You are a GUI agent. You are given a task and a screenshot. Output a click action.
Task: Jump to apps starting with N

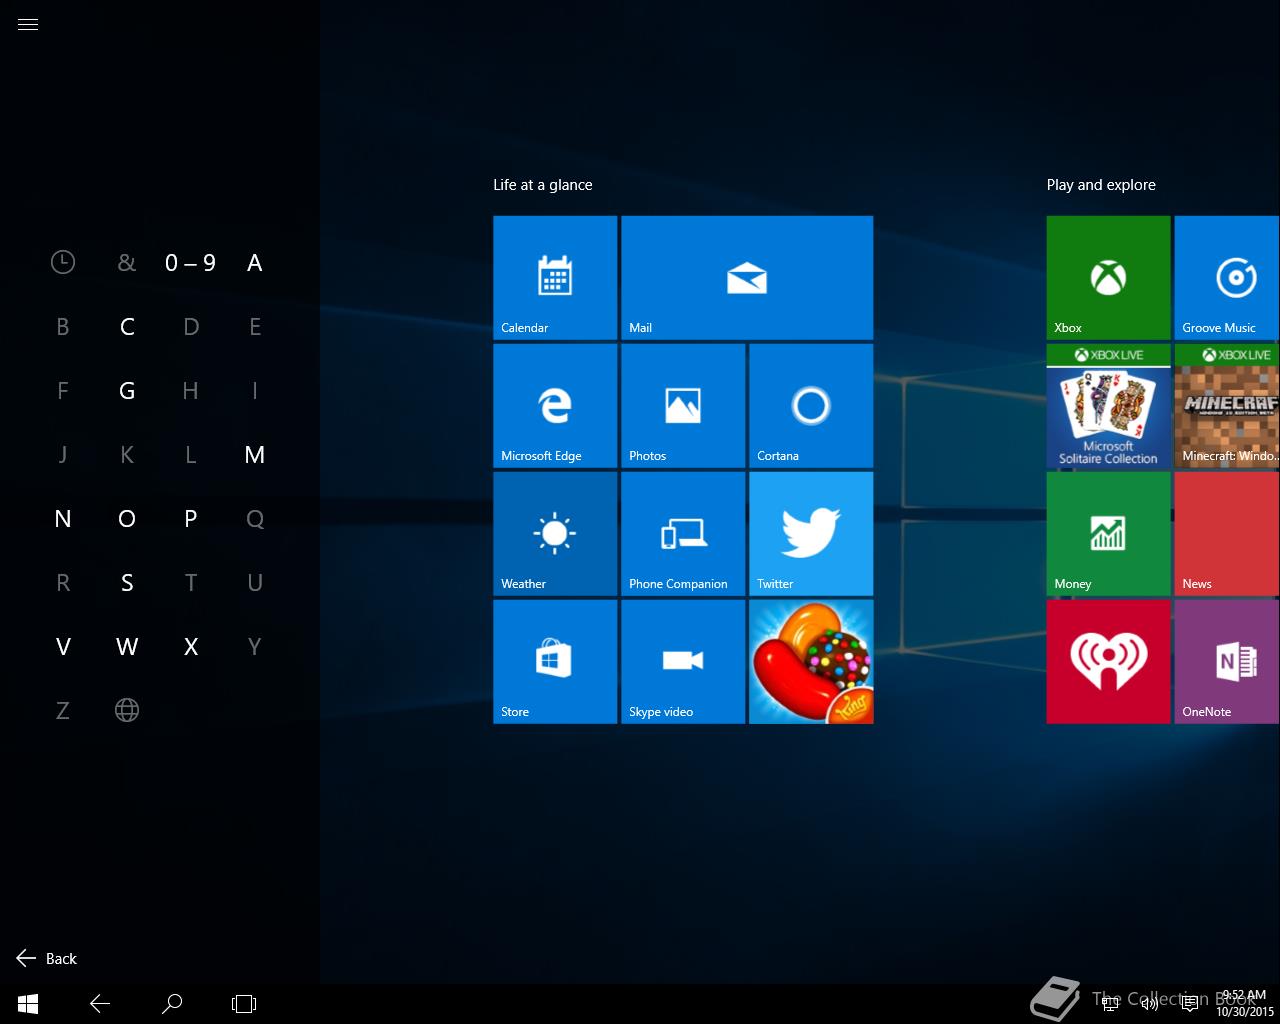[63, 519]
